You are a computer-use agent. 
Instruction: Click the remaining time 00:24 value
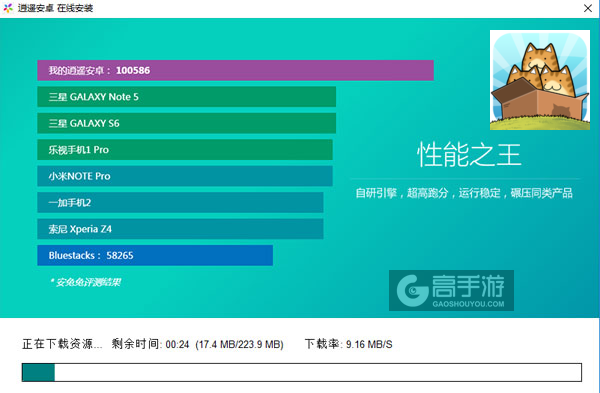(177, 344)
